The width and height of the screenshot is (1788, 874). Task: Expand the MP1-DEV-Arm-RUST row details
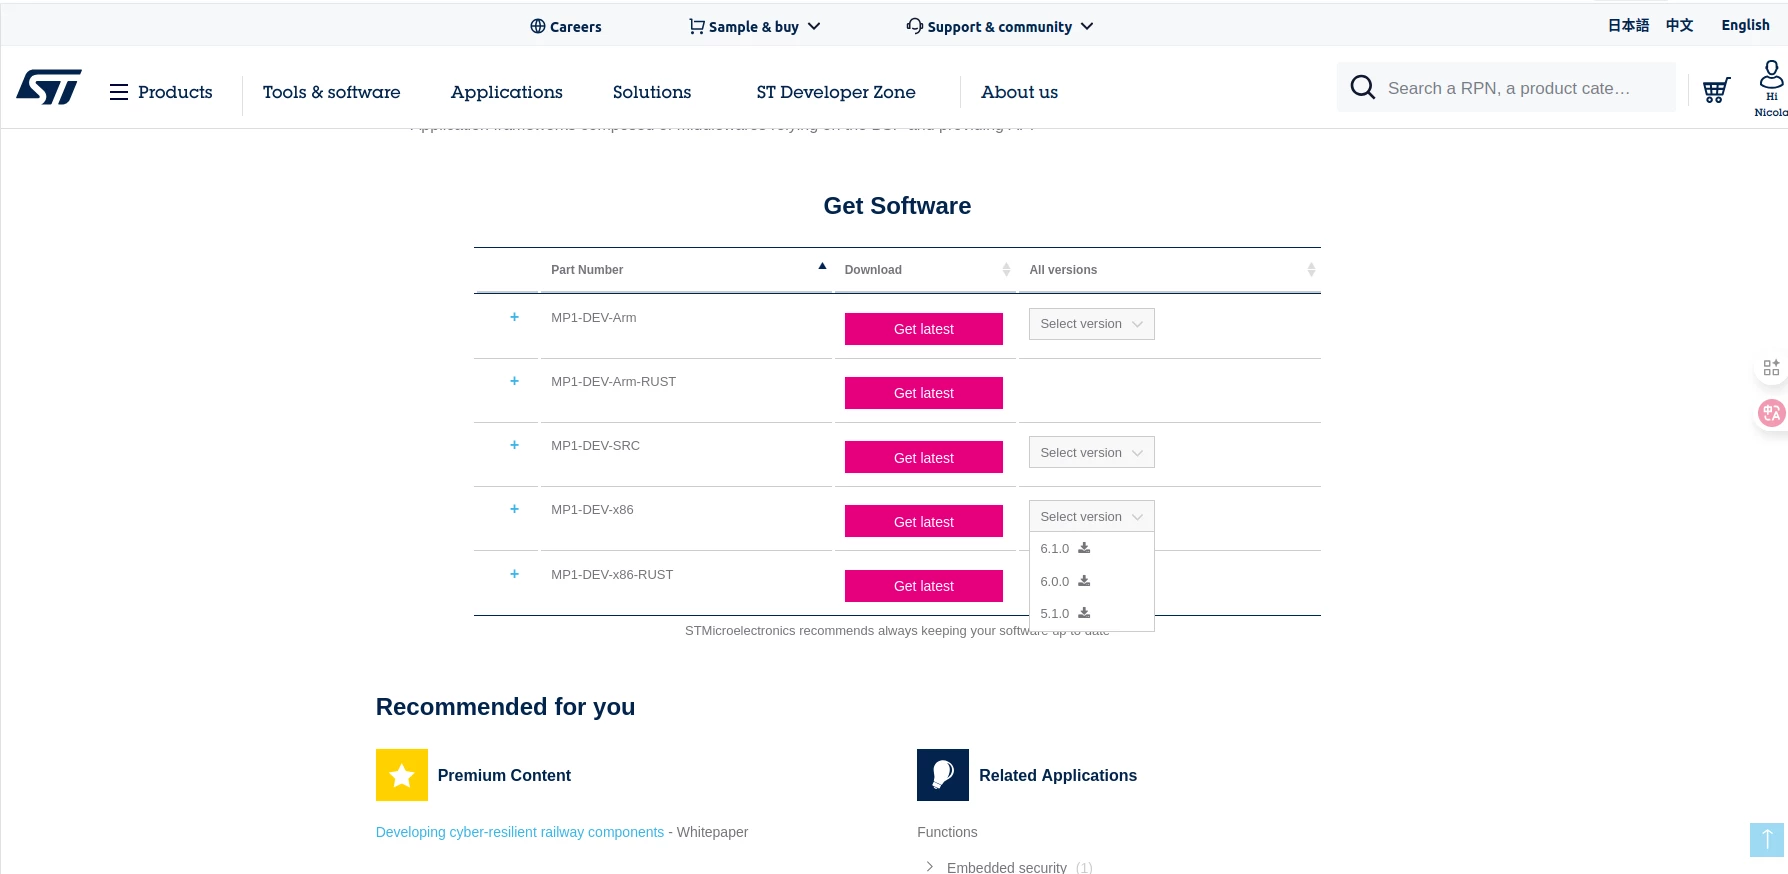pyautogui.click(x=514, y=381)
